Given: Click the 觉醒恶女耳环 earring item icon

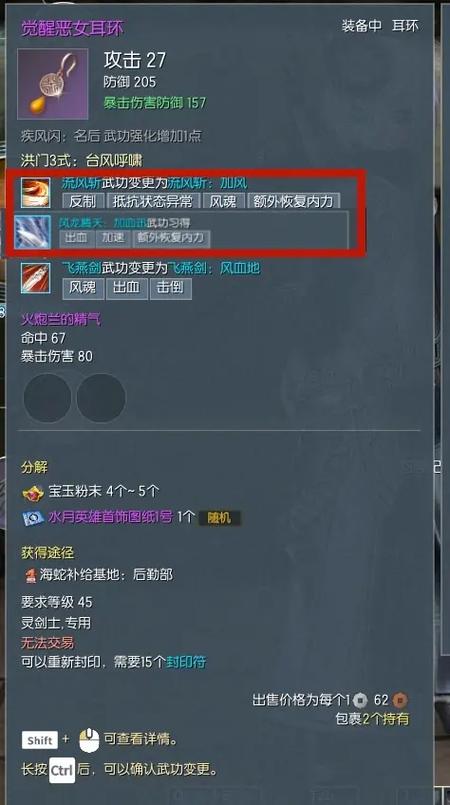Looking at the screenshot, I should 53,84.
